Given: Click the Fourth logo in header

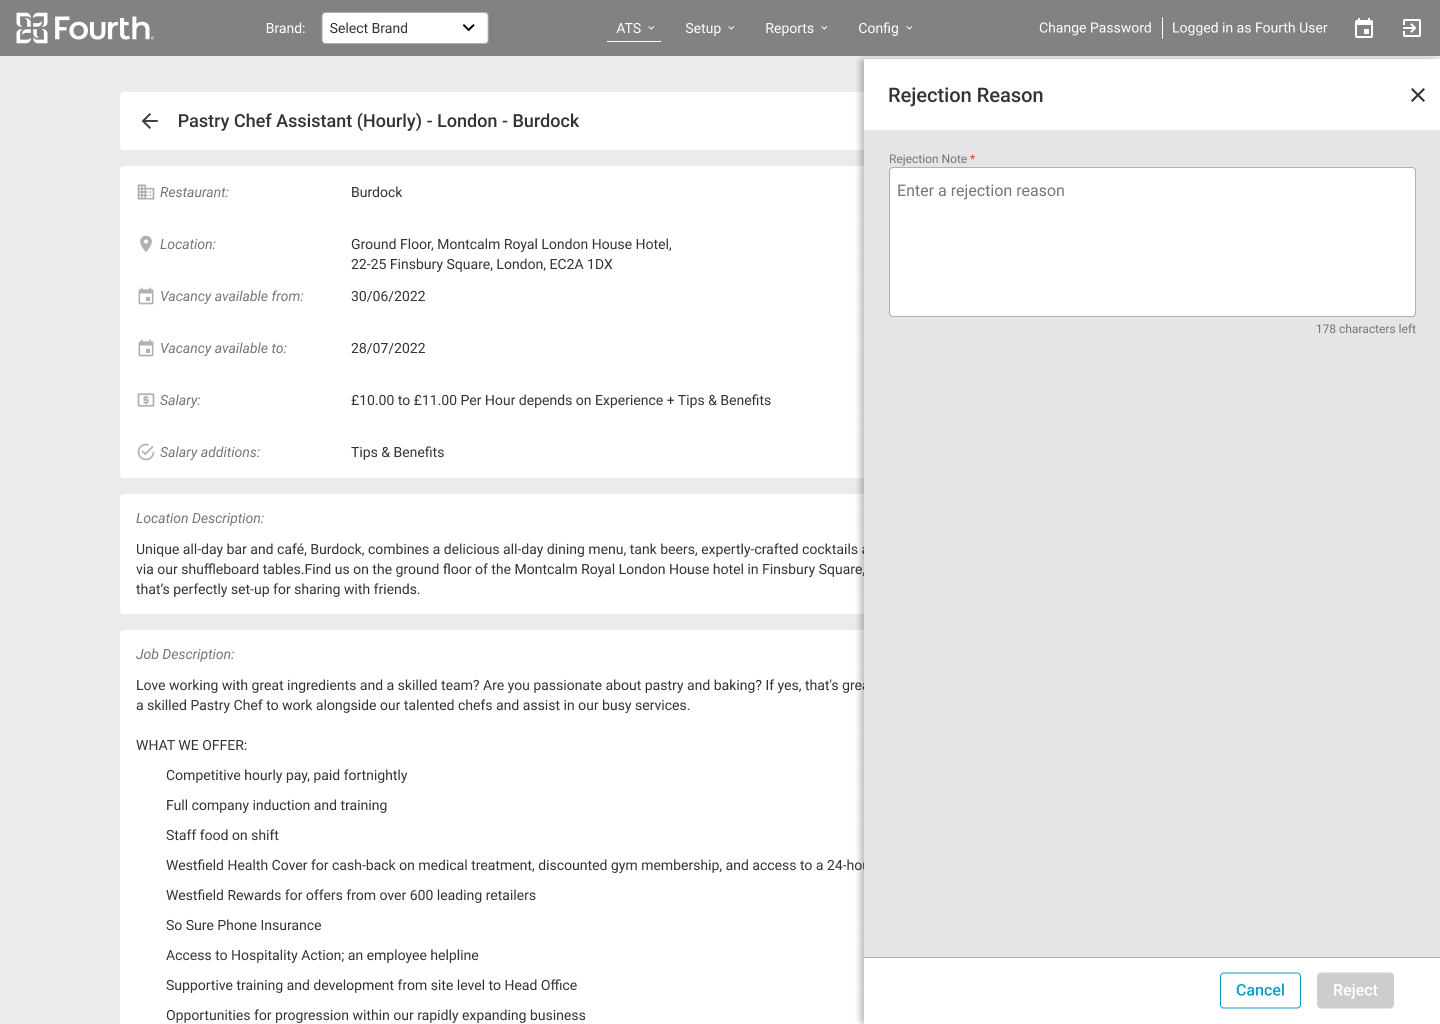Looking at the screenshot, I should (x=85, y=28).
